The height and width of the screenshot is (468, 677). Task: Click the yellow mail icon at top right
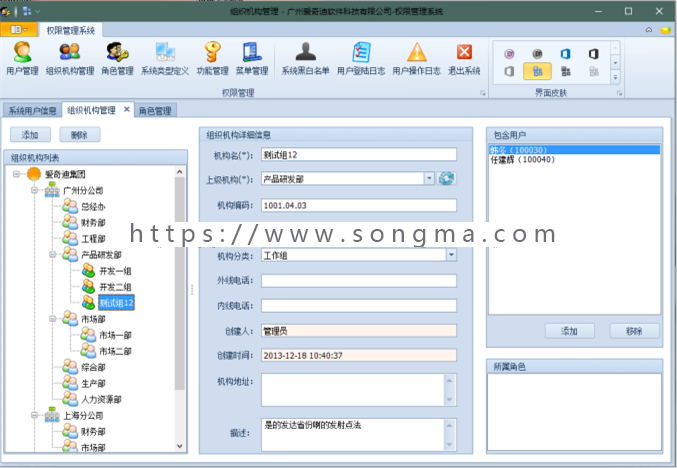coord(665,30)
